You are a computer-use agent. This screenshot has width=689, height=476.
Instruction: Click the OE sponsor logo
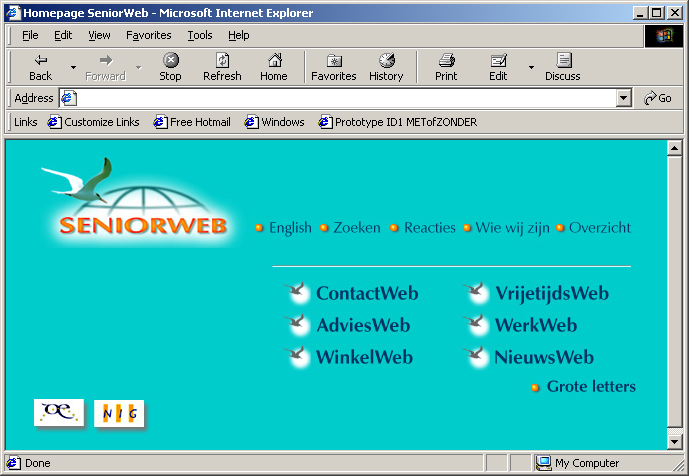pos(59,412)
